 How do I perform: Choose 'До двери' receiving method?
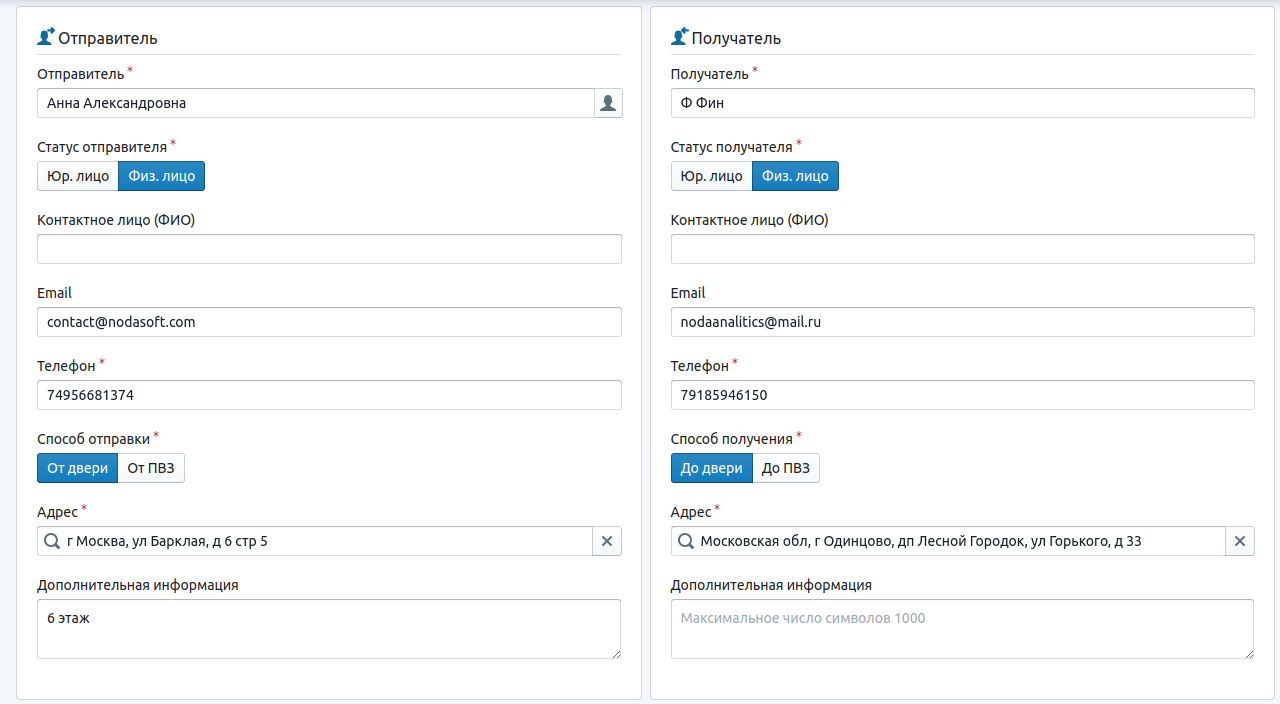tap(711, 468)
